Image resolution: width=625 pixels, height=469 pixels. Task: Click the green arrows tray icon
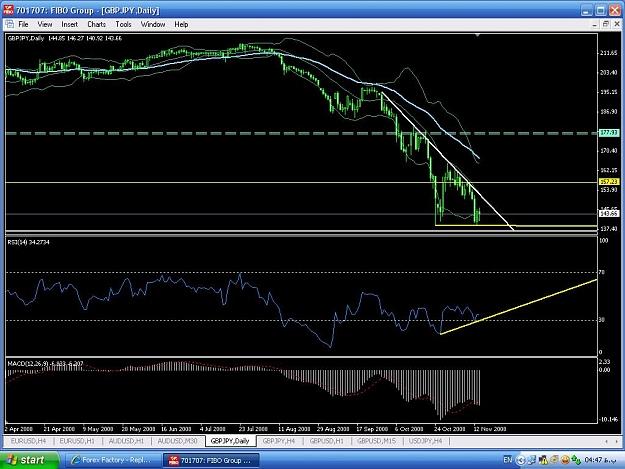[x=576, y=460]
